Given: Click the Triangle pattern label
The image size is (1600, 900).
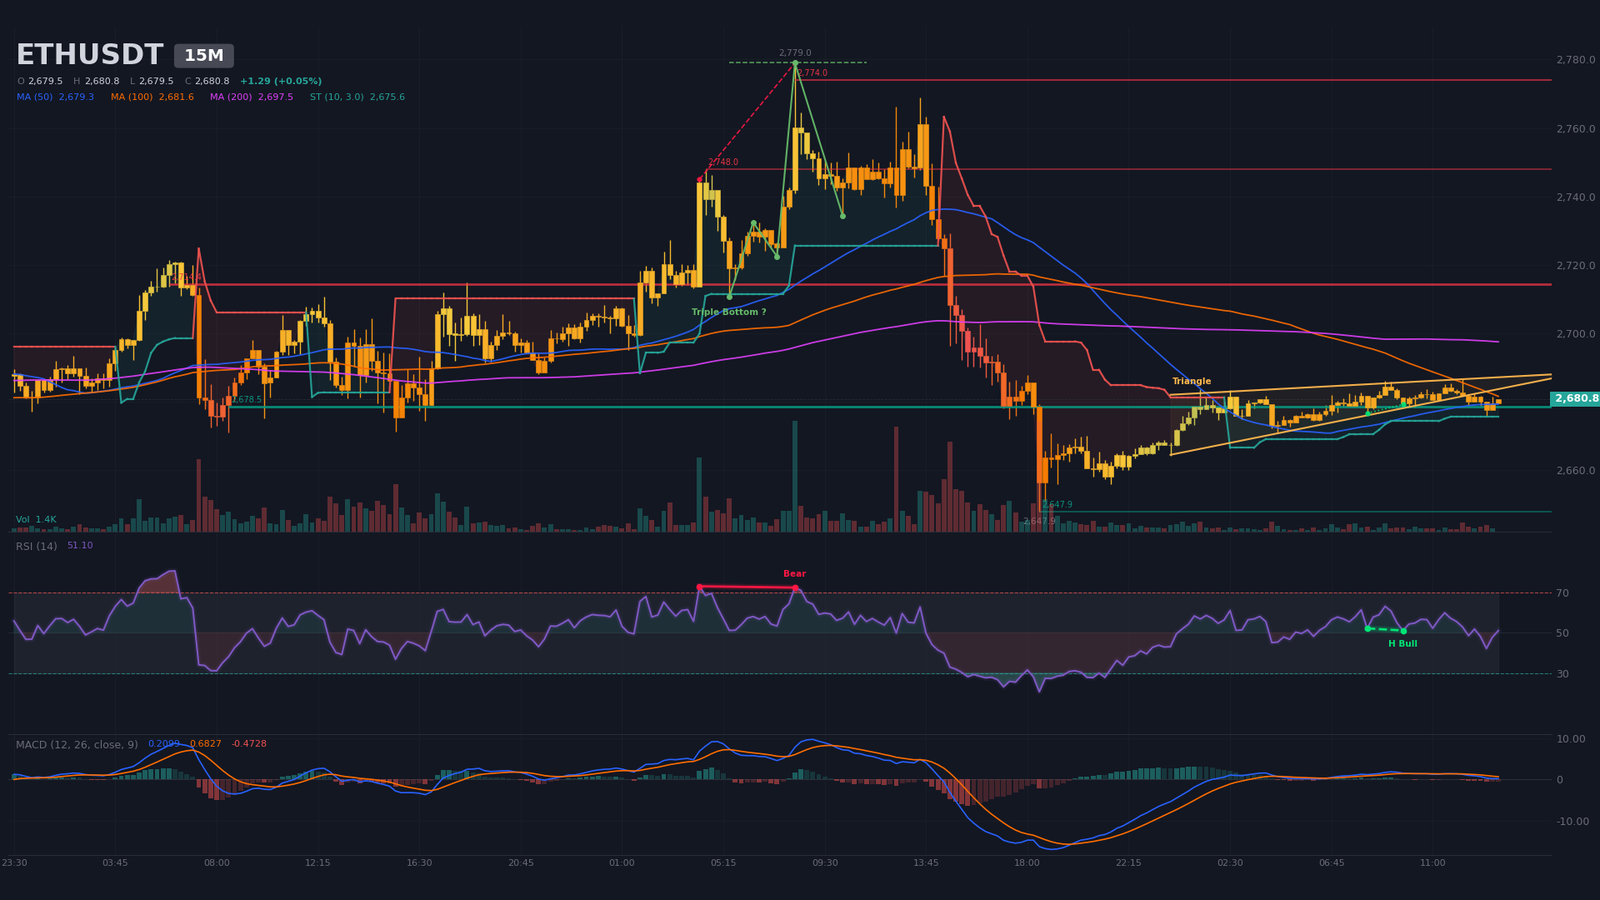Looking at the screenshot, I should click(x=1191, y=381).
